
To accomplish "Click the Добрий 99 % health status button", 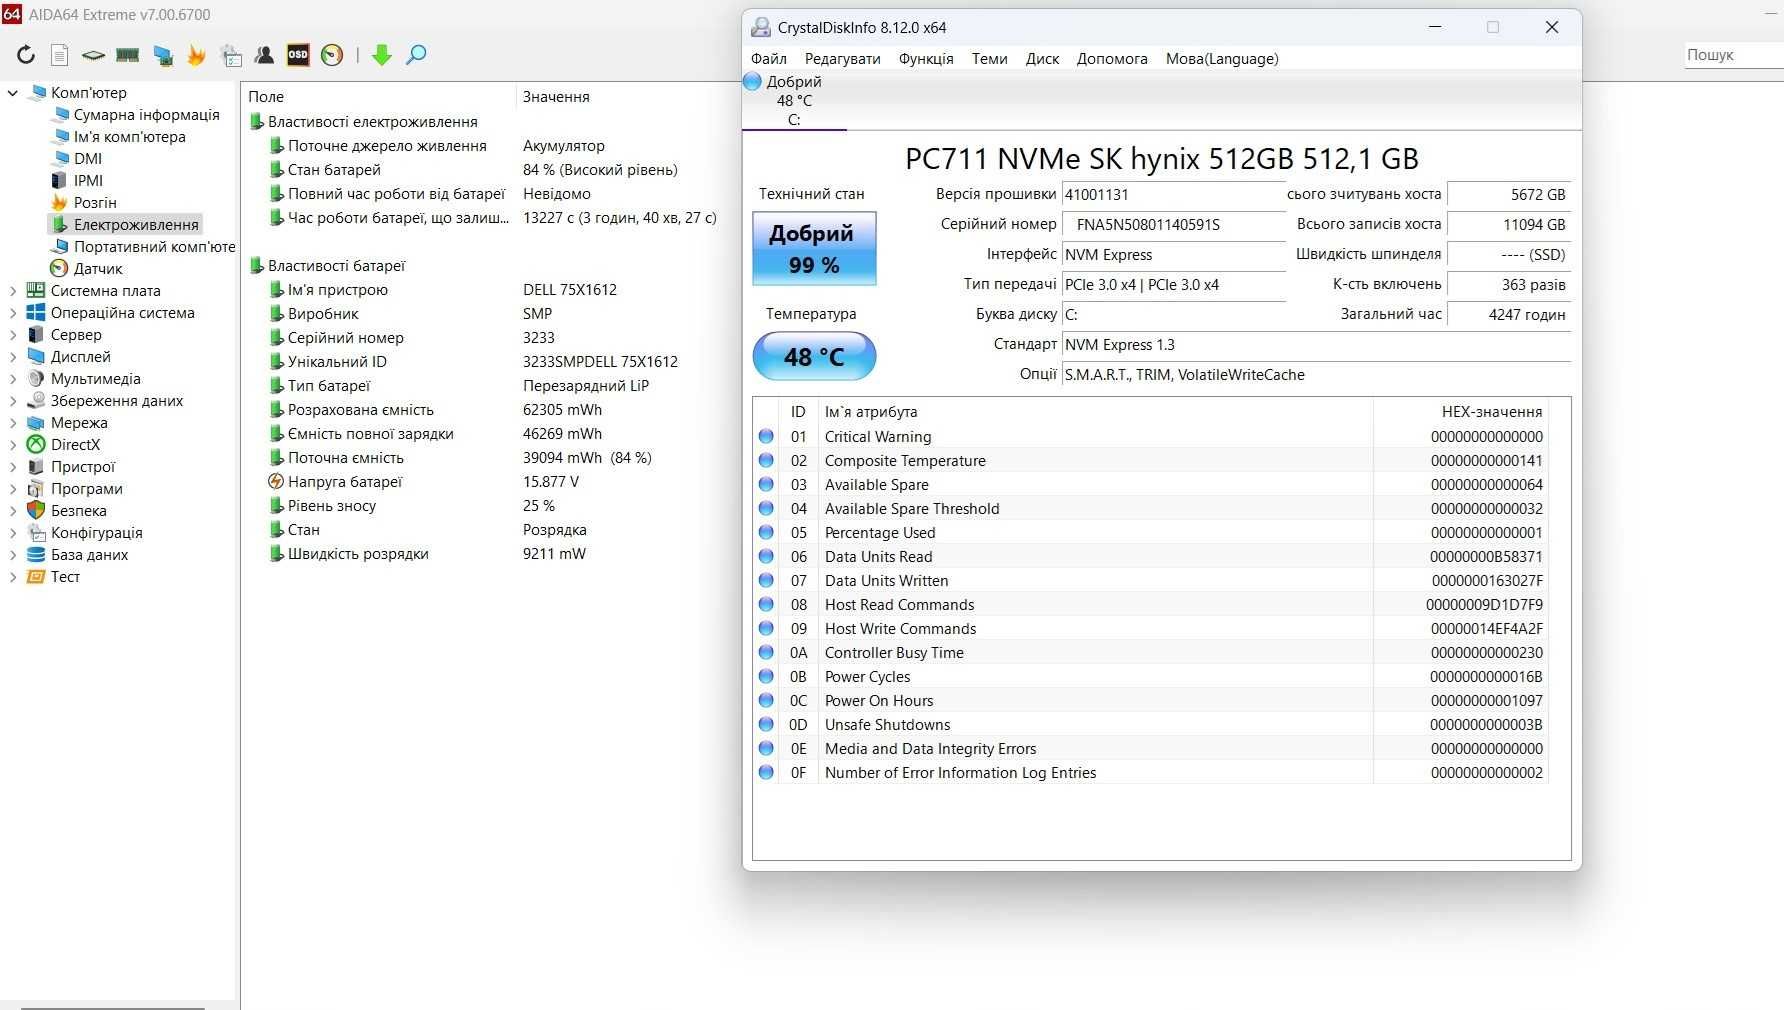I will coord(814,249).
